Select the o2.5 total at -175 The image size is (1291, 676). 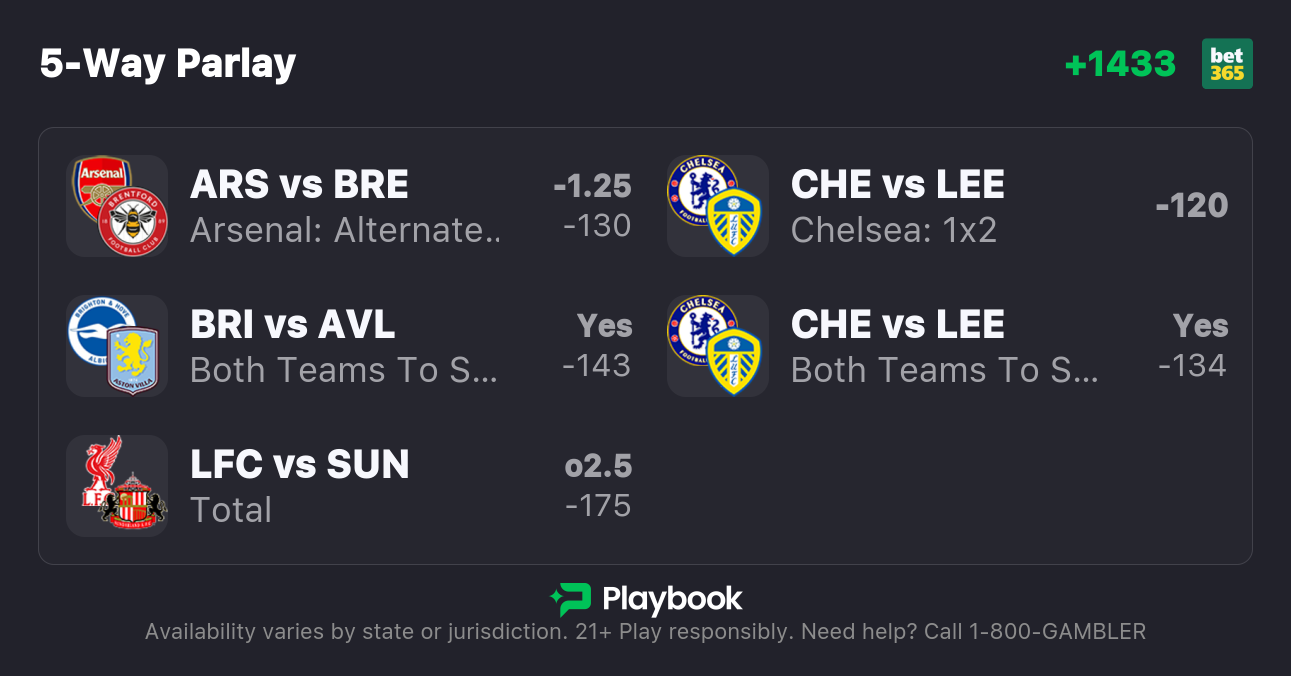[598, 486]
